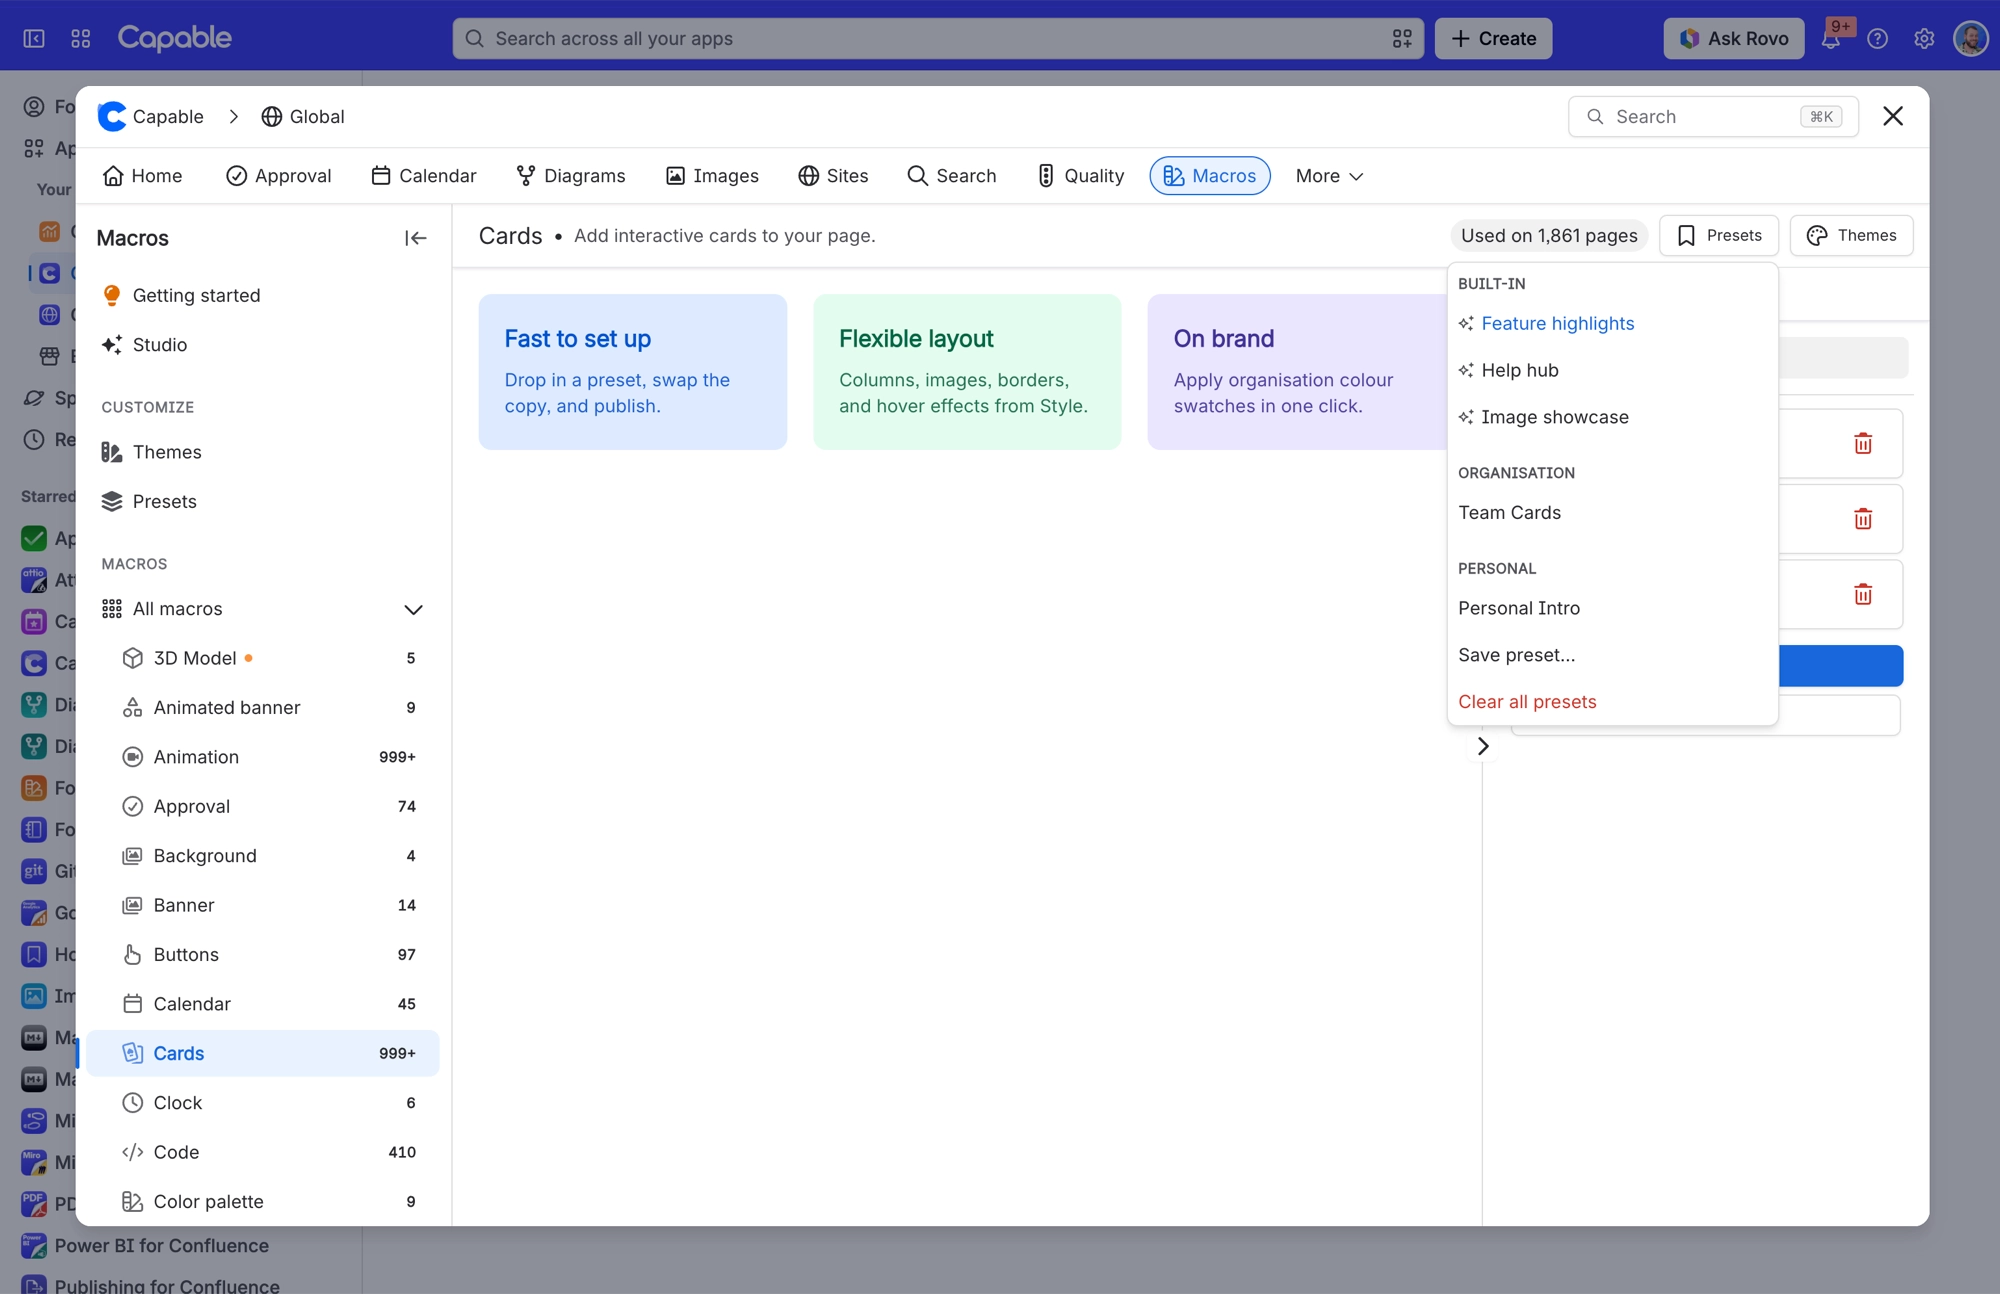Expand the side panel chevron arrow

coord(1483,746)
